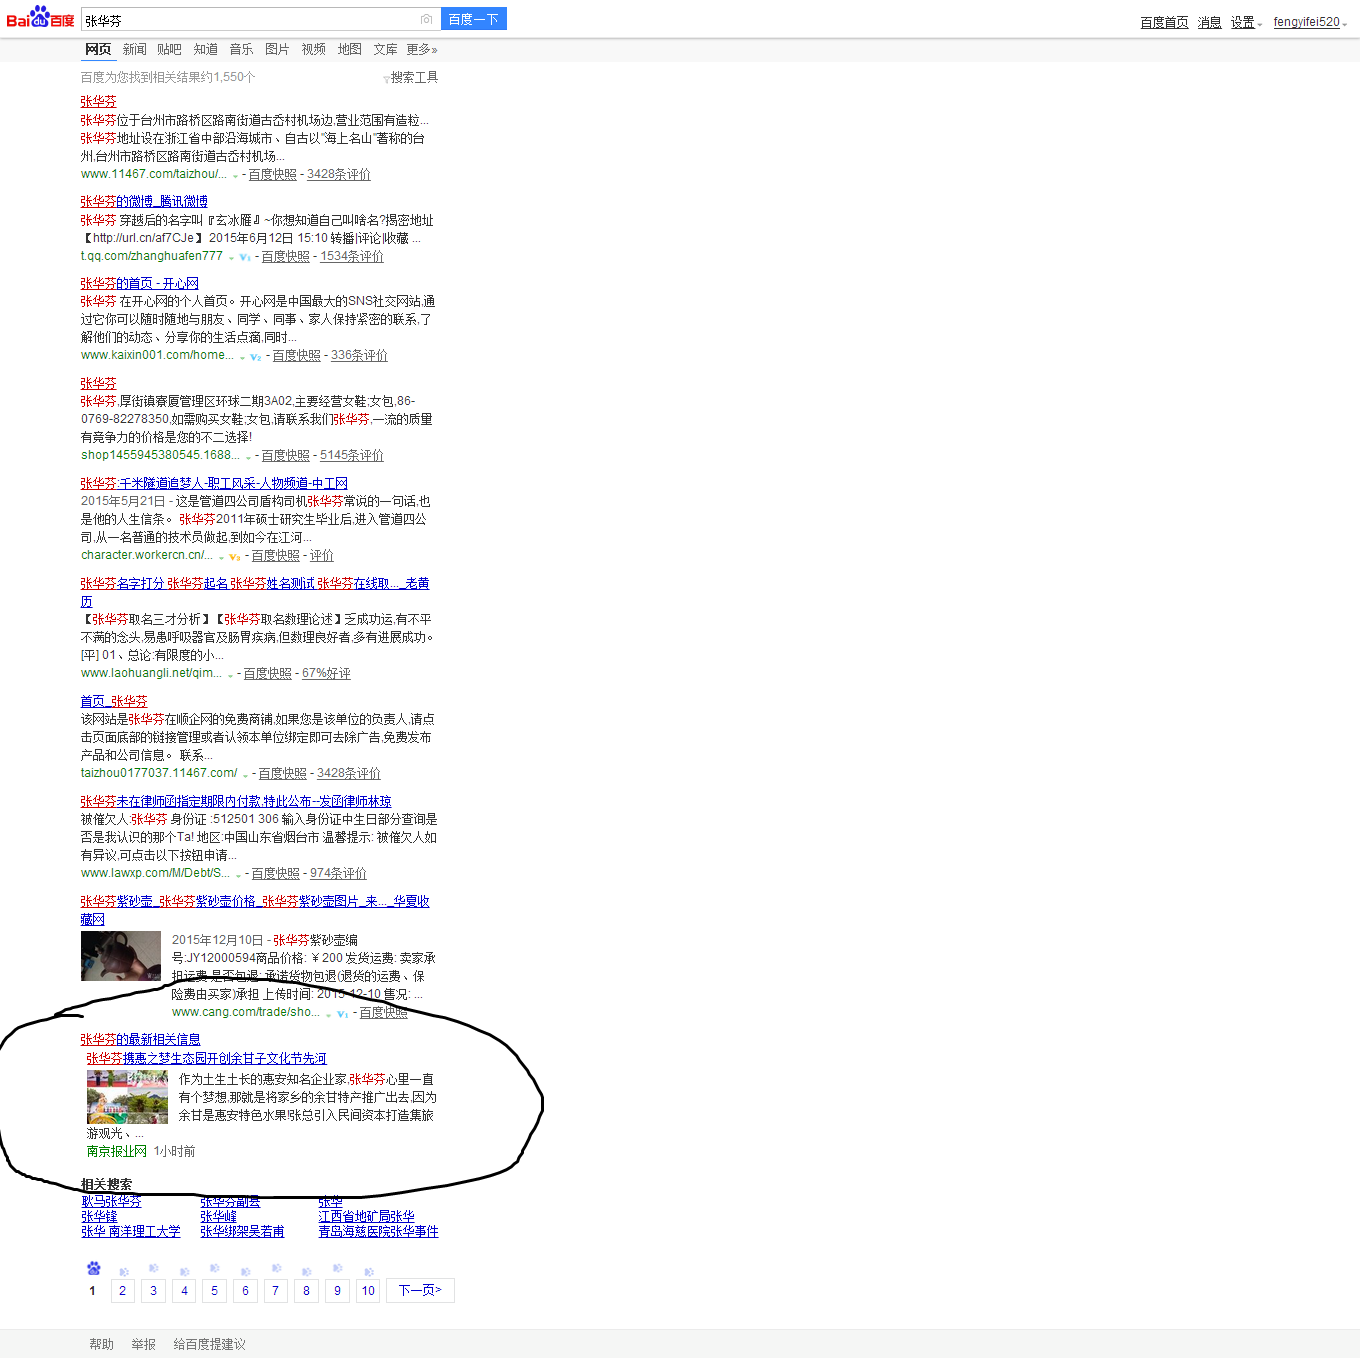Open the 张华芬紫砂壶 result title
The height and width of the screenshot is (1358, 1360).
pyautogui.click(x=255, y=910)
